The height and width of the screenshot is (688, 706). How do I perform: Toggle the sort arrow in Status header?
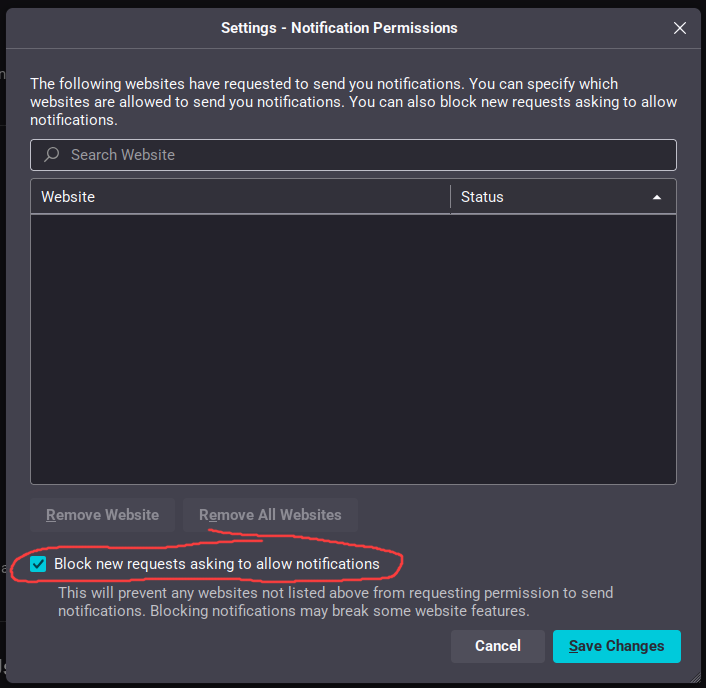[x=657, y=197]
